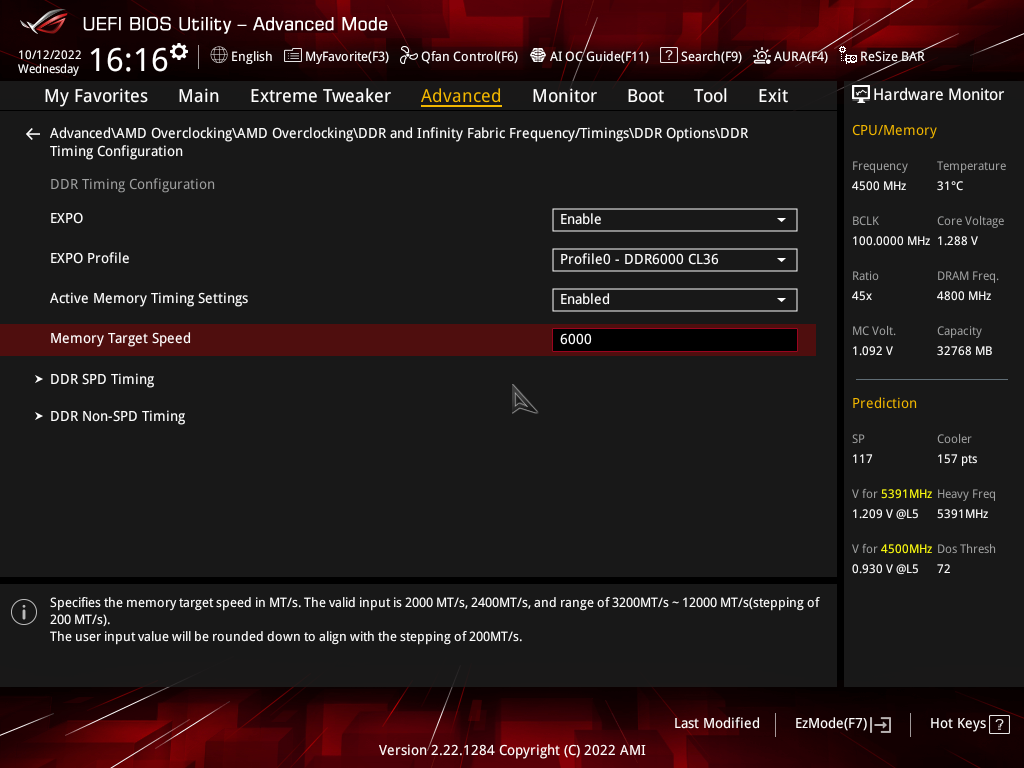Screen dimensions: 1024x768
Task: Click the Memory Target Speed input field
Action: (x=675, y=340)
